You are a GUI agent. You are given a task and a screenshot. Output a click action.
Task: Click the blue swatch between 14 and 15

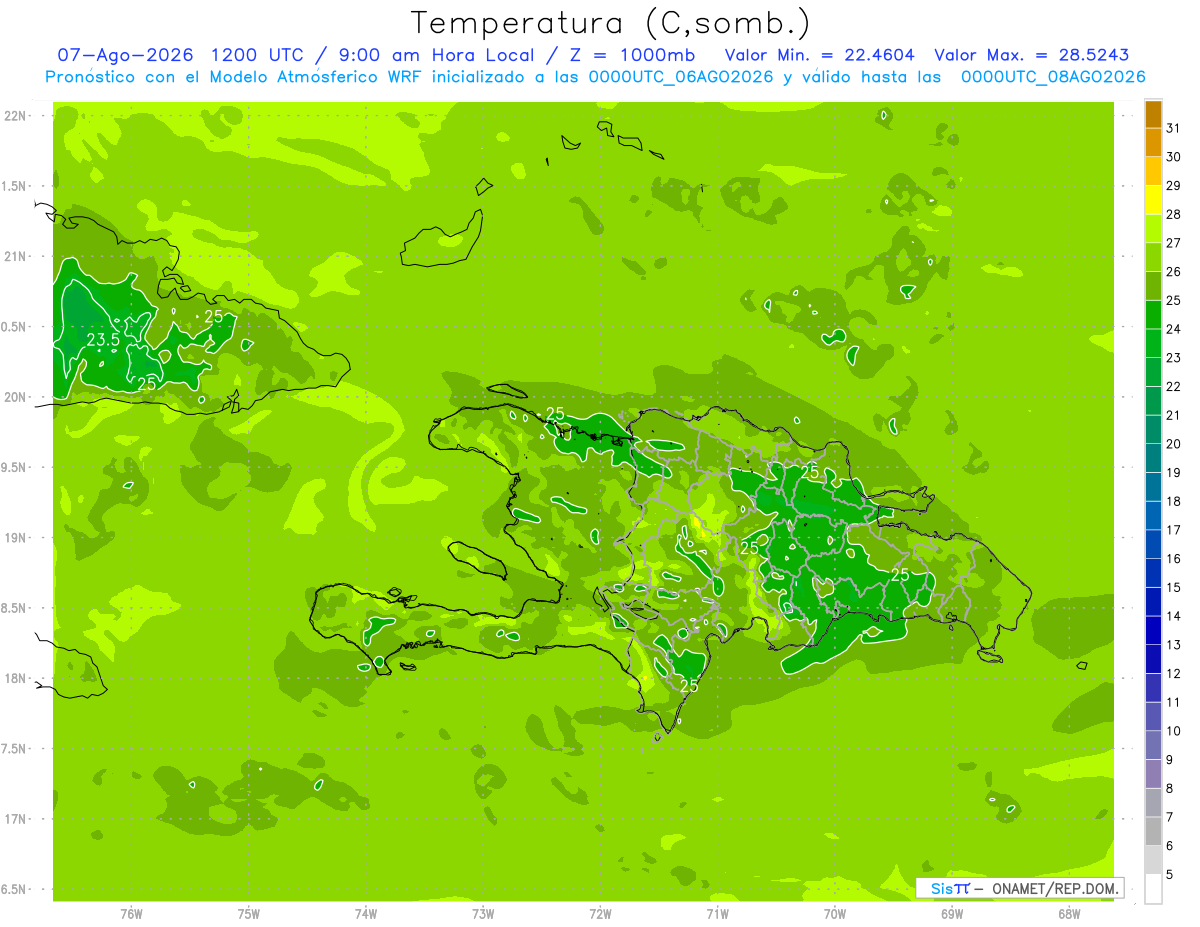point(1153,601)
